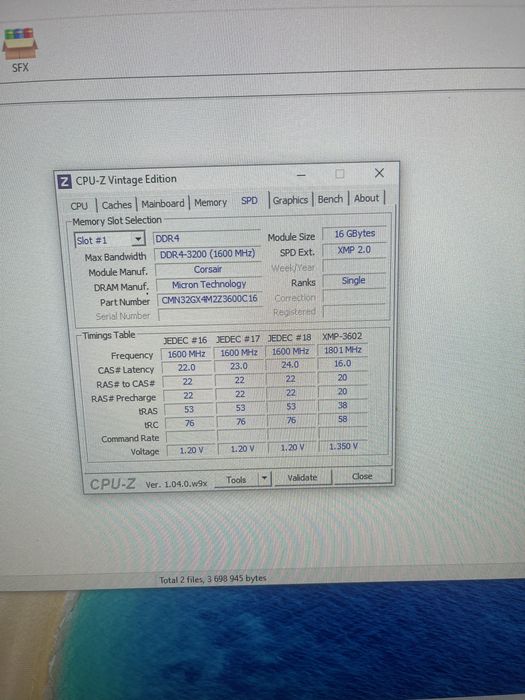The image size is (525, 700).
Task: Select the Corsair module manufacturer value
Action: click(x=208, y=269)
